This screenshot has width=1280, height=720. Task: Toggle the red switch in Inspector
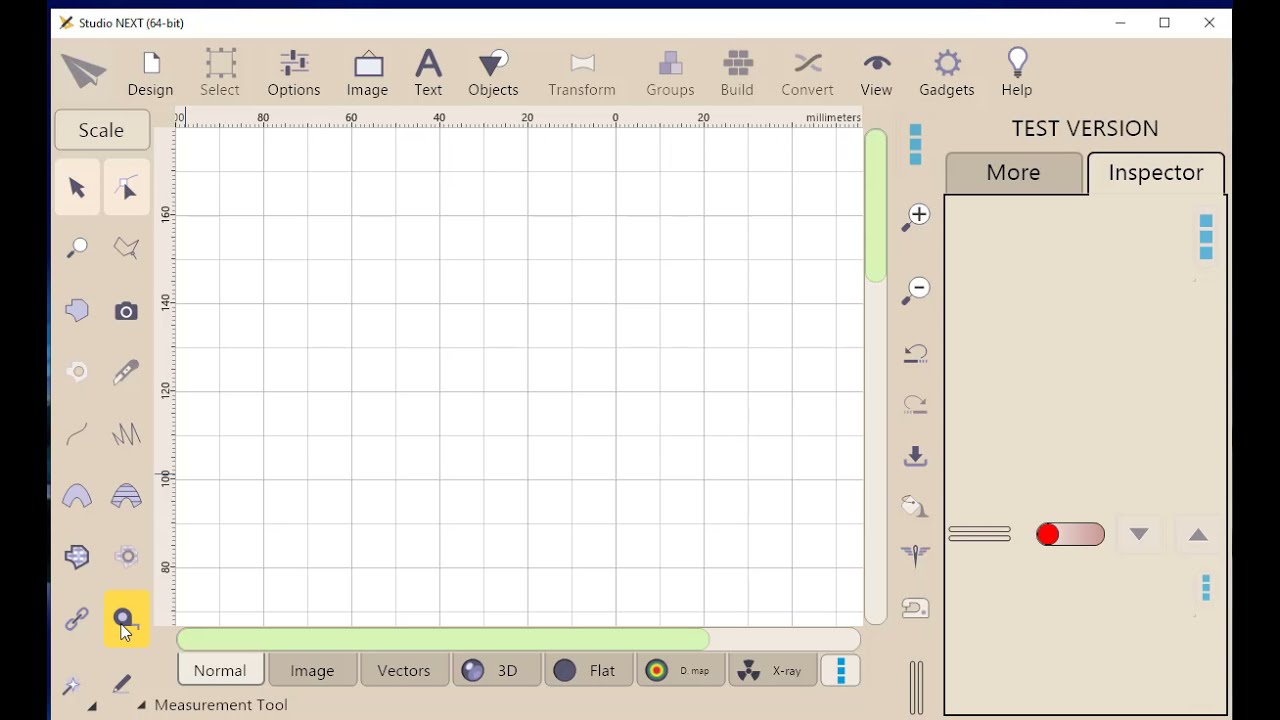(x=1070, y=535)
